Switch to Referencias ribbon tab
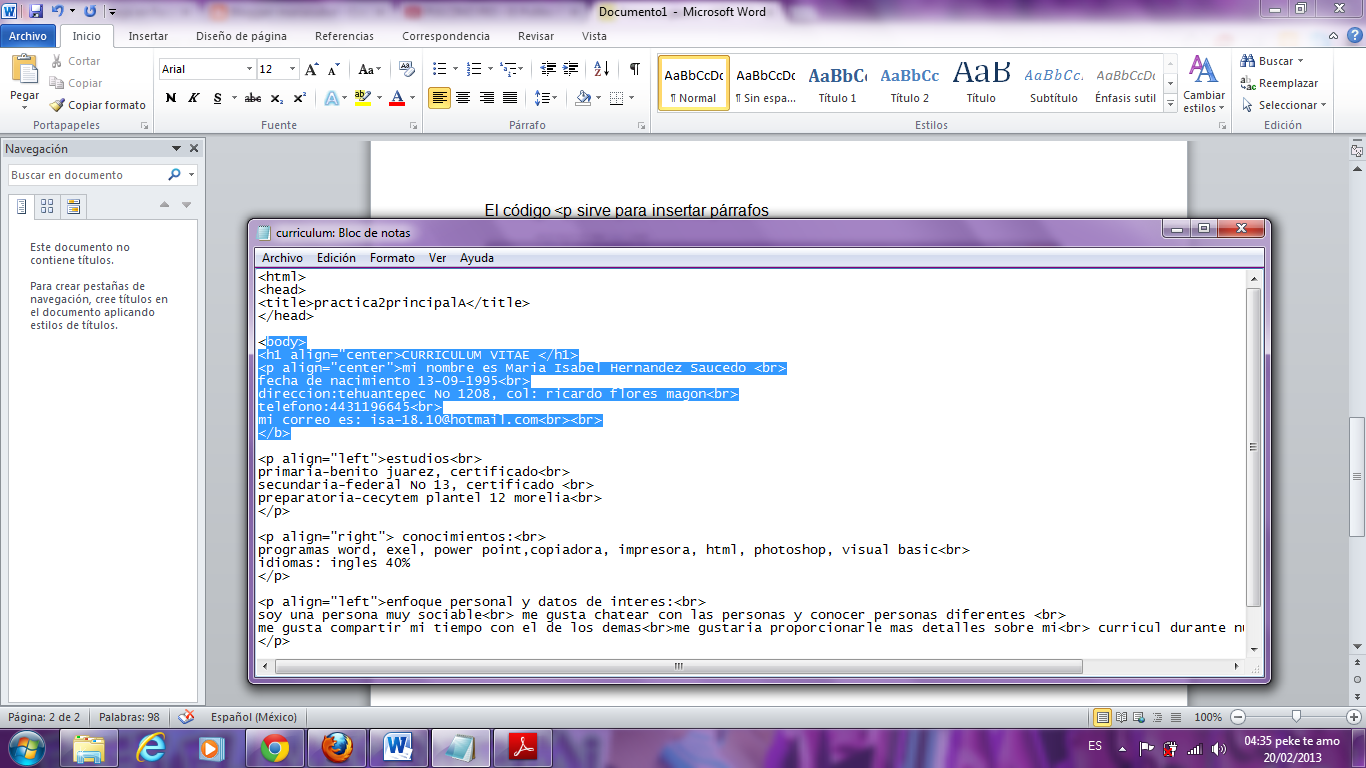 (x=344, y=36)
